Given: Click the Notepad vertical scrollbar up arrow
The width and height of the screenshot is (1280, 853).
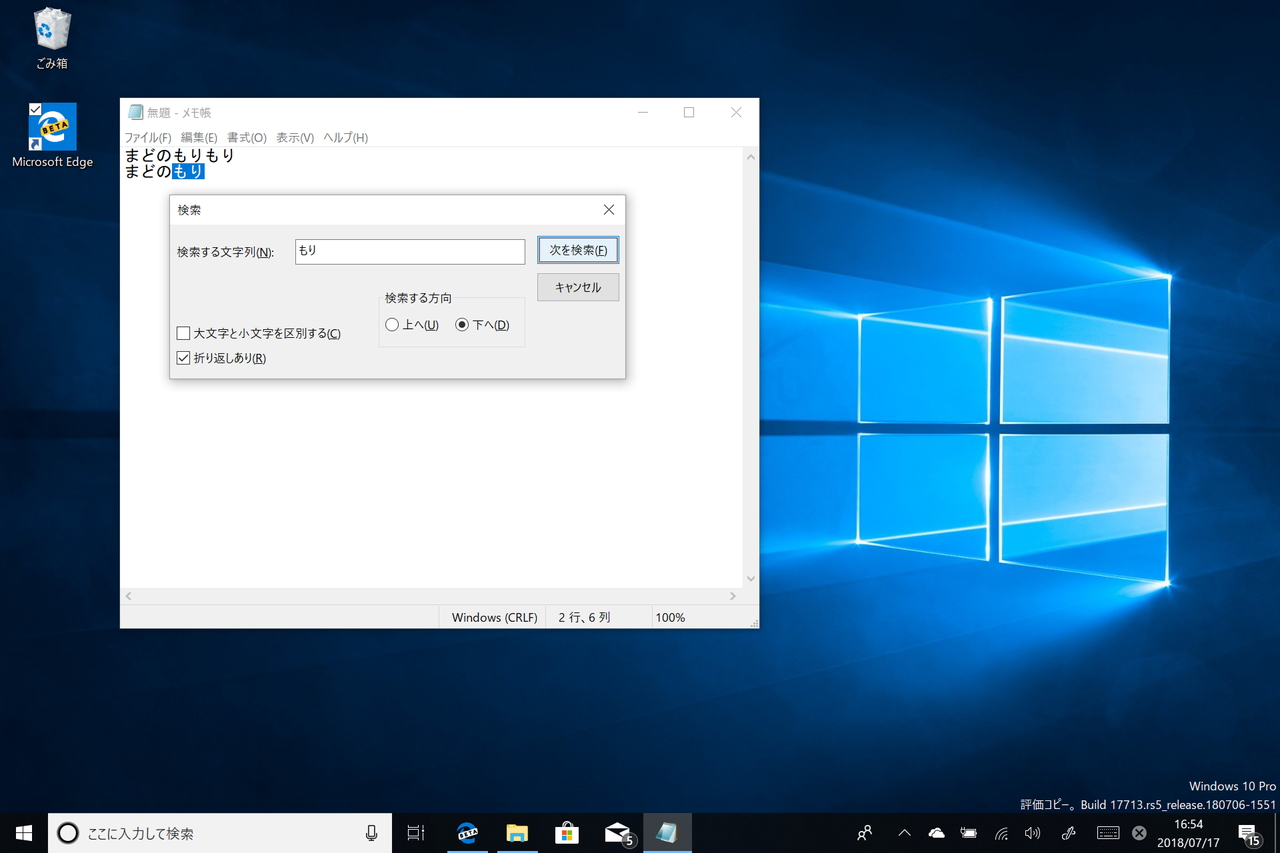Looking at the screenshot, I should (x=751, y=157).
